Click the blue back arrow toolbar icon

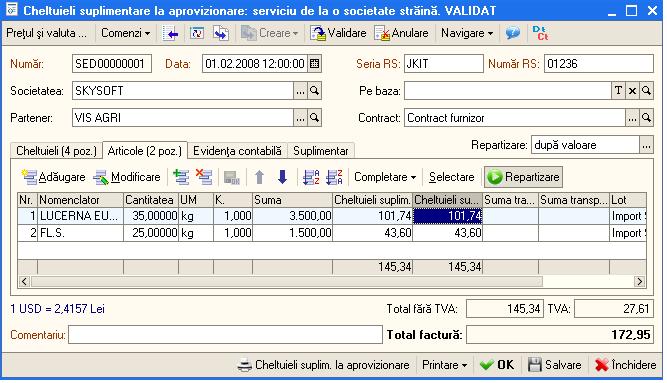170,33
